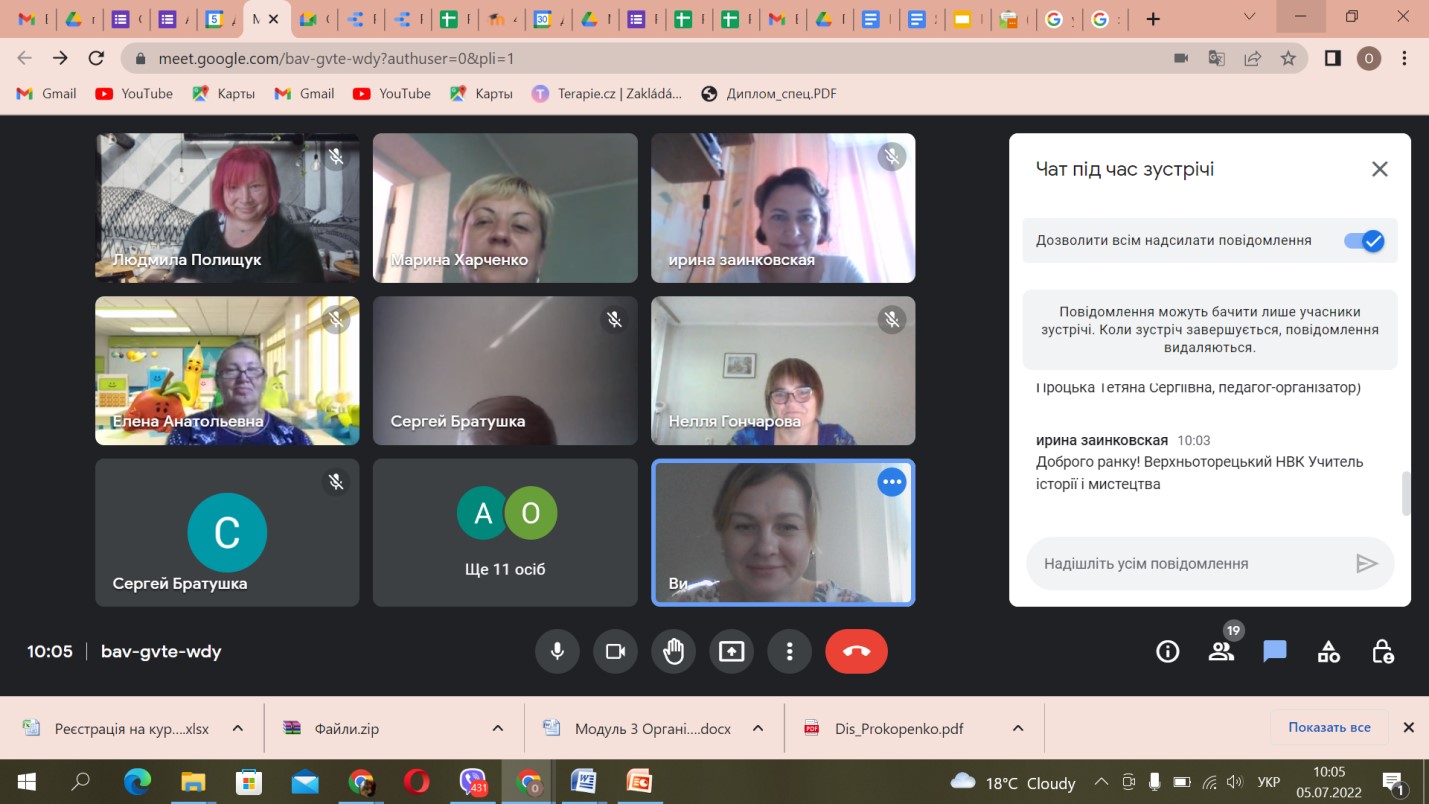
Task: Expand options for Реєстрація на кур....xlsx download
Action: pyautogui.click(x=238, y=729)
